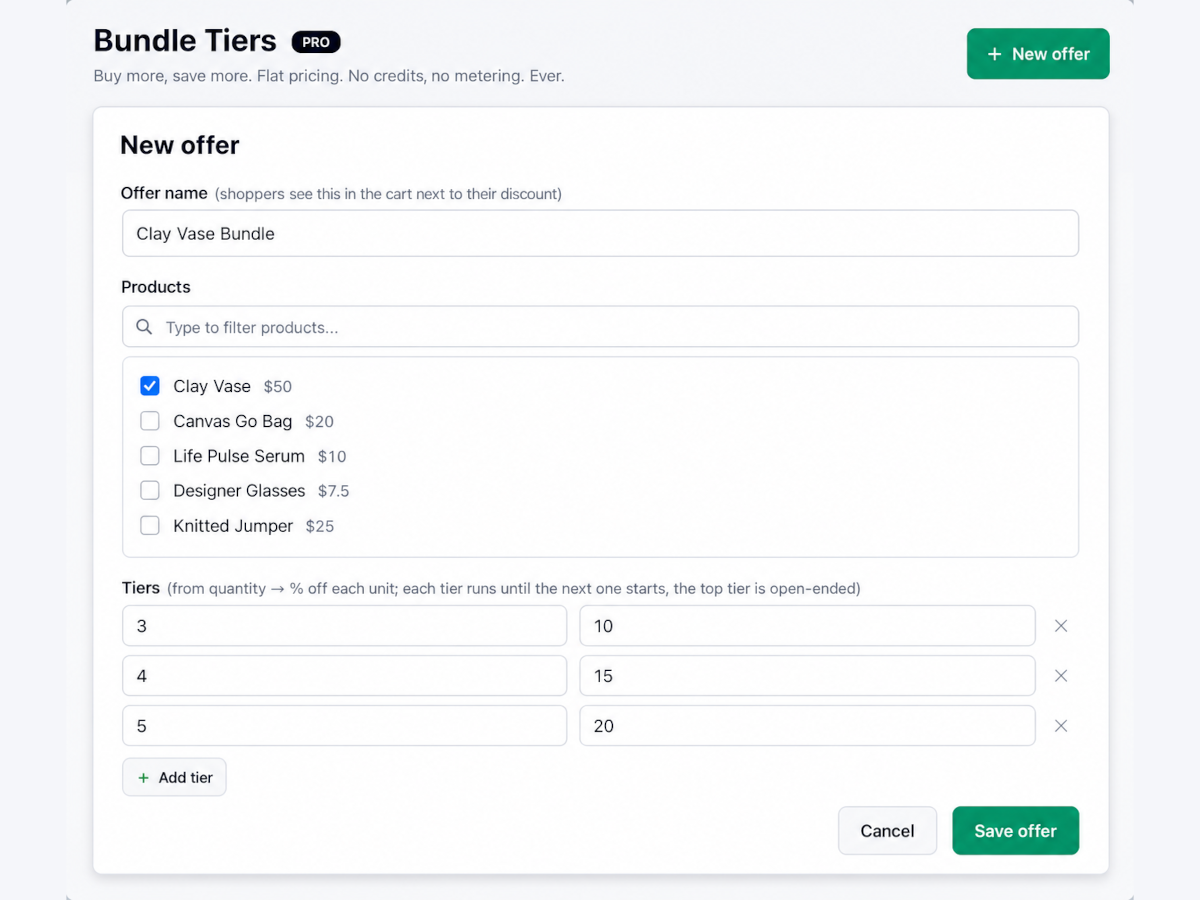
Task: Save the offer
Action: tap(1015, 831)
